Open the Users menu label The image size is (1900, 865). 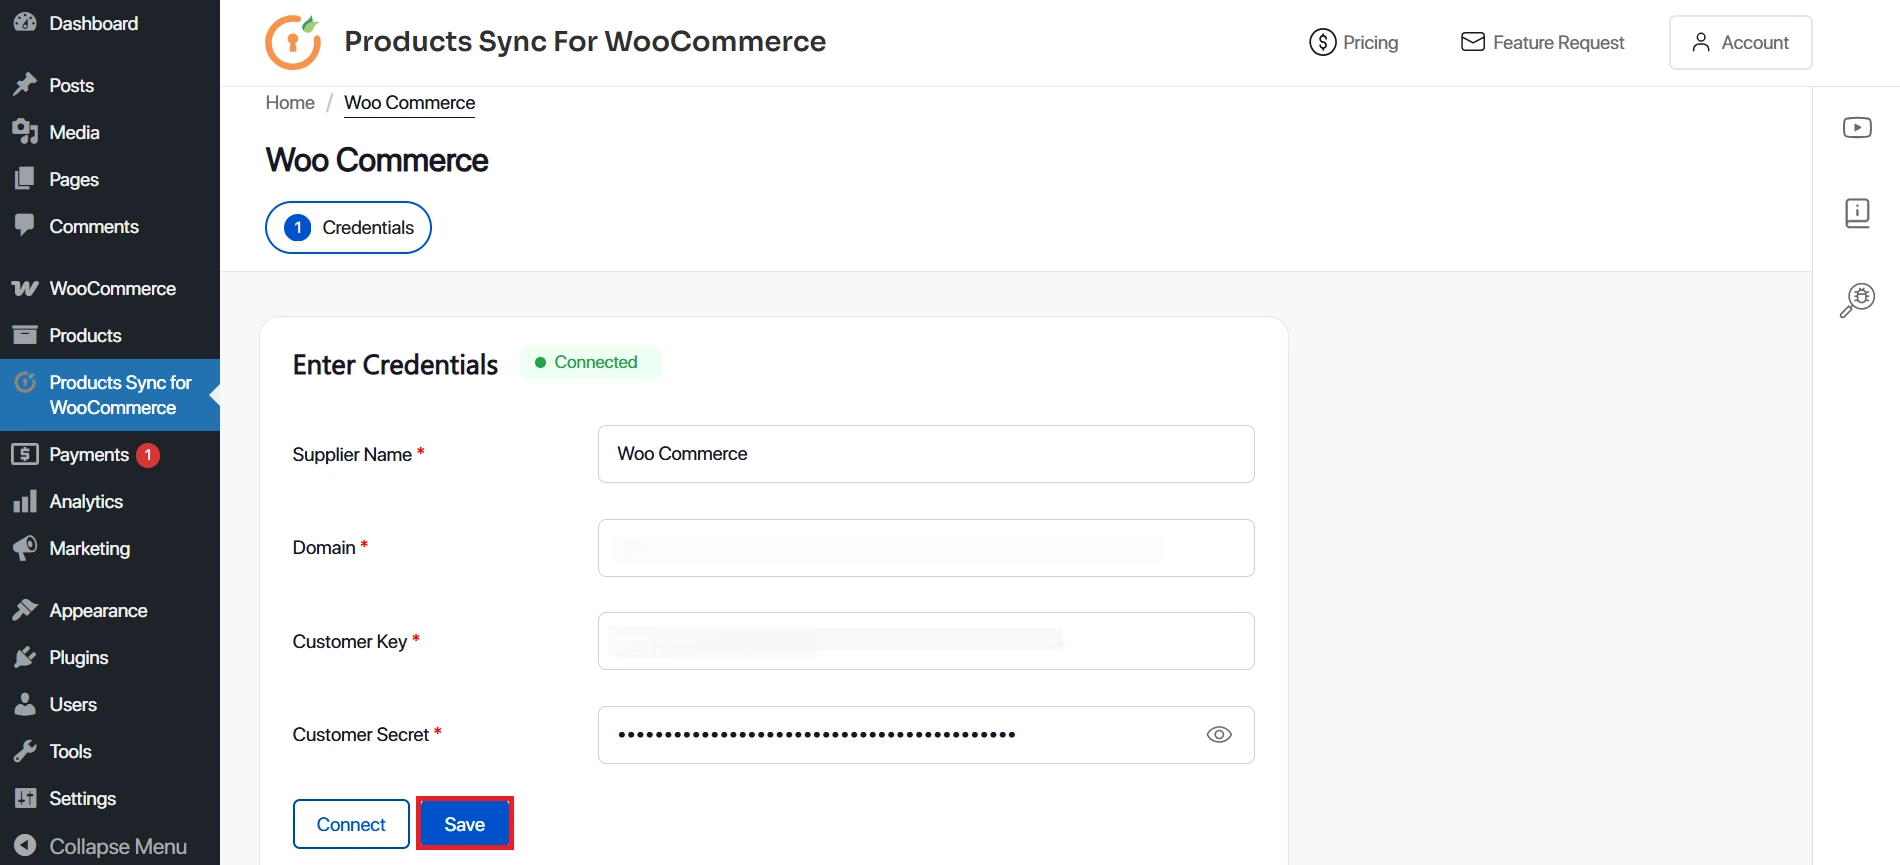click(x=73, y=705)
